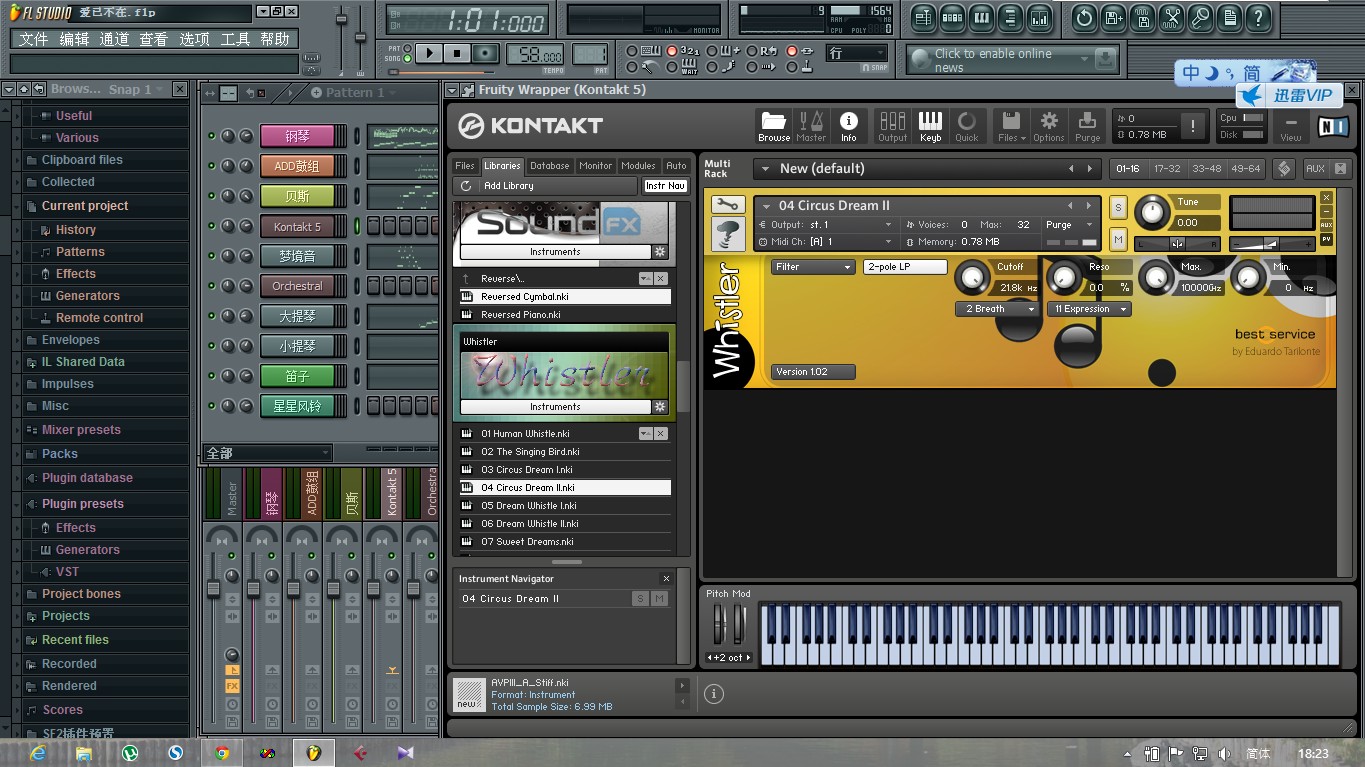Open Kontakt Options gear
1365x767 pixels.
click(1049, 126)
